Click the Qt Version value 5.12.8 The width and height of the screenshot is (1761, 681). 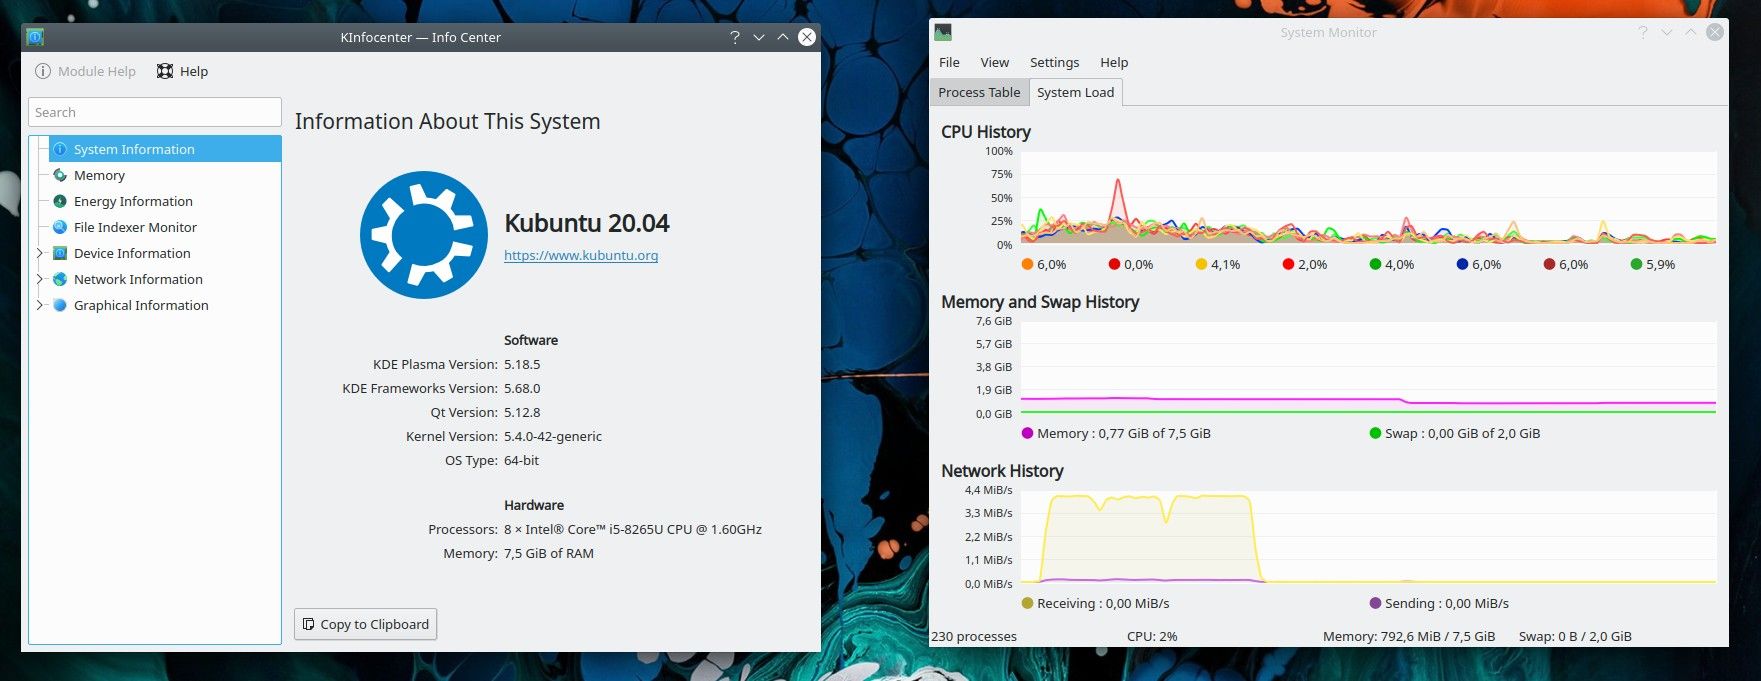pos(522,412)
